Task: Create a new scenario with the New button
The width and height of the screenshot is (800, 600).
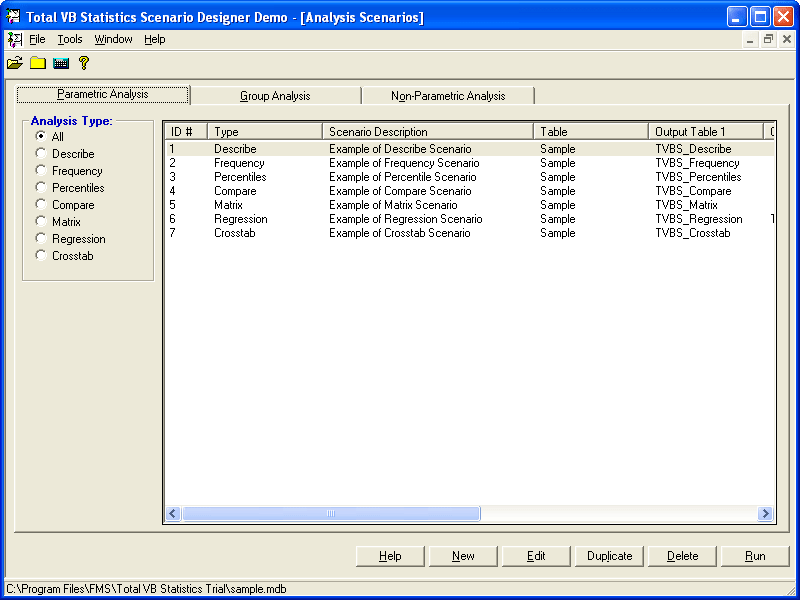Action: click(462, 556)
